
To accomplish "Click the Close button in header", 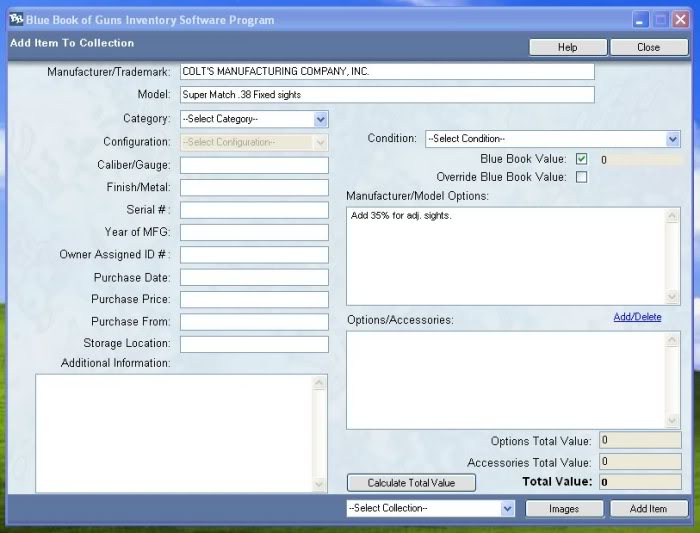I will (649, 47).
